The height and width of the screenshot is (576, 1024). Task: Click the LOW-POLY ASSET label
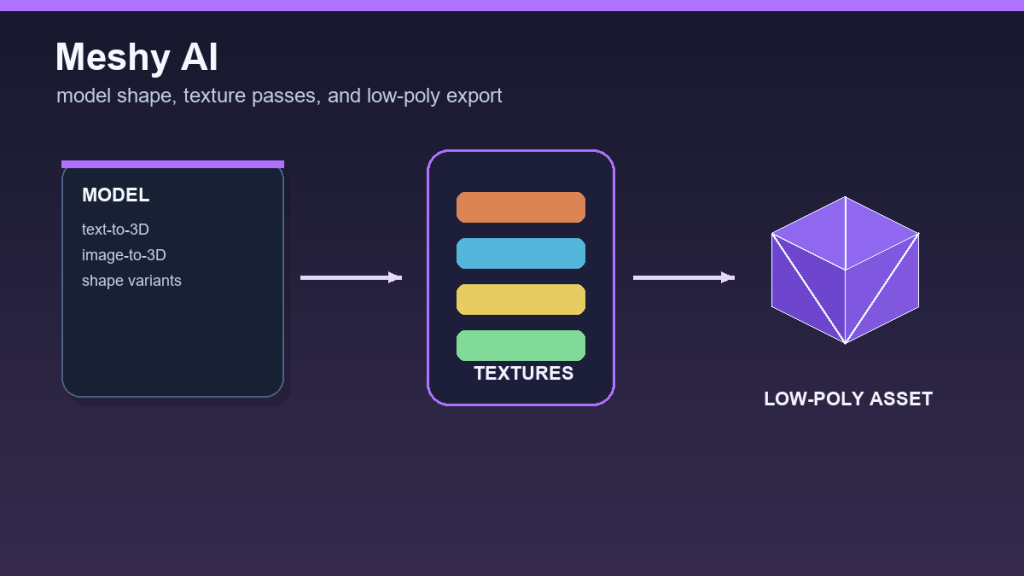(x=848, y=398)
